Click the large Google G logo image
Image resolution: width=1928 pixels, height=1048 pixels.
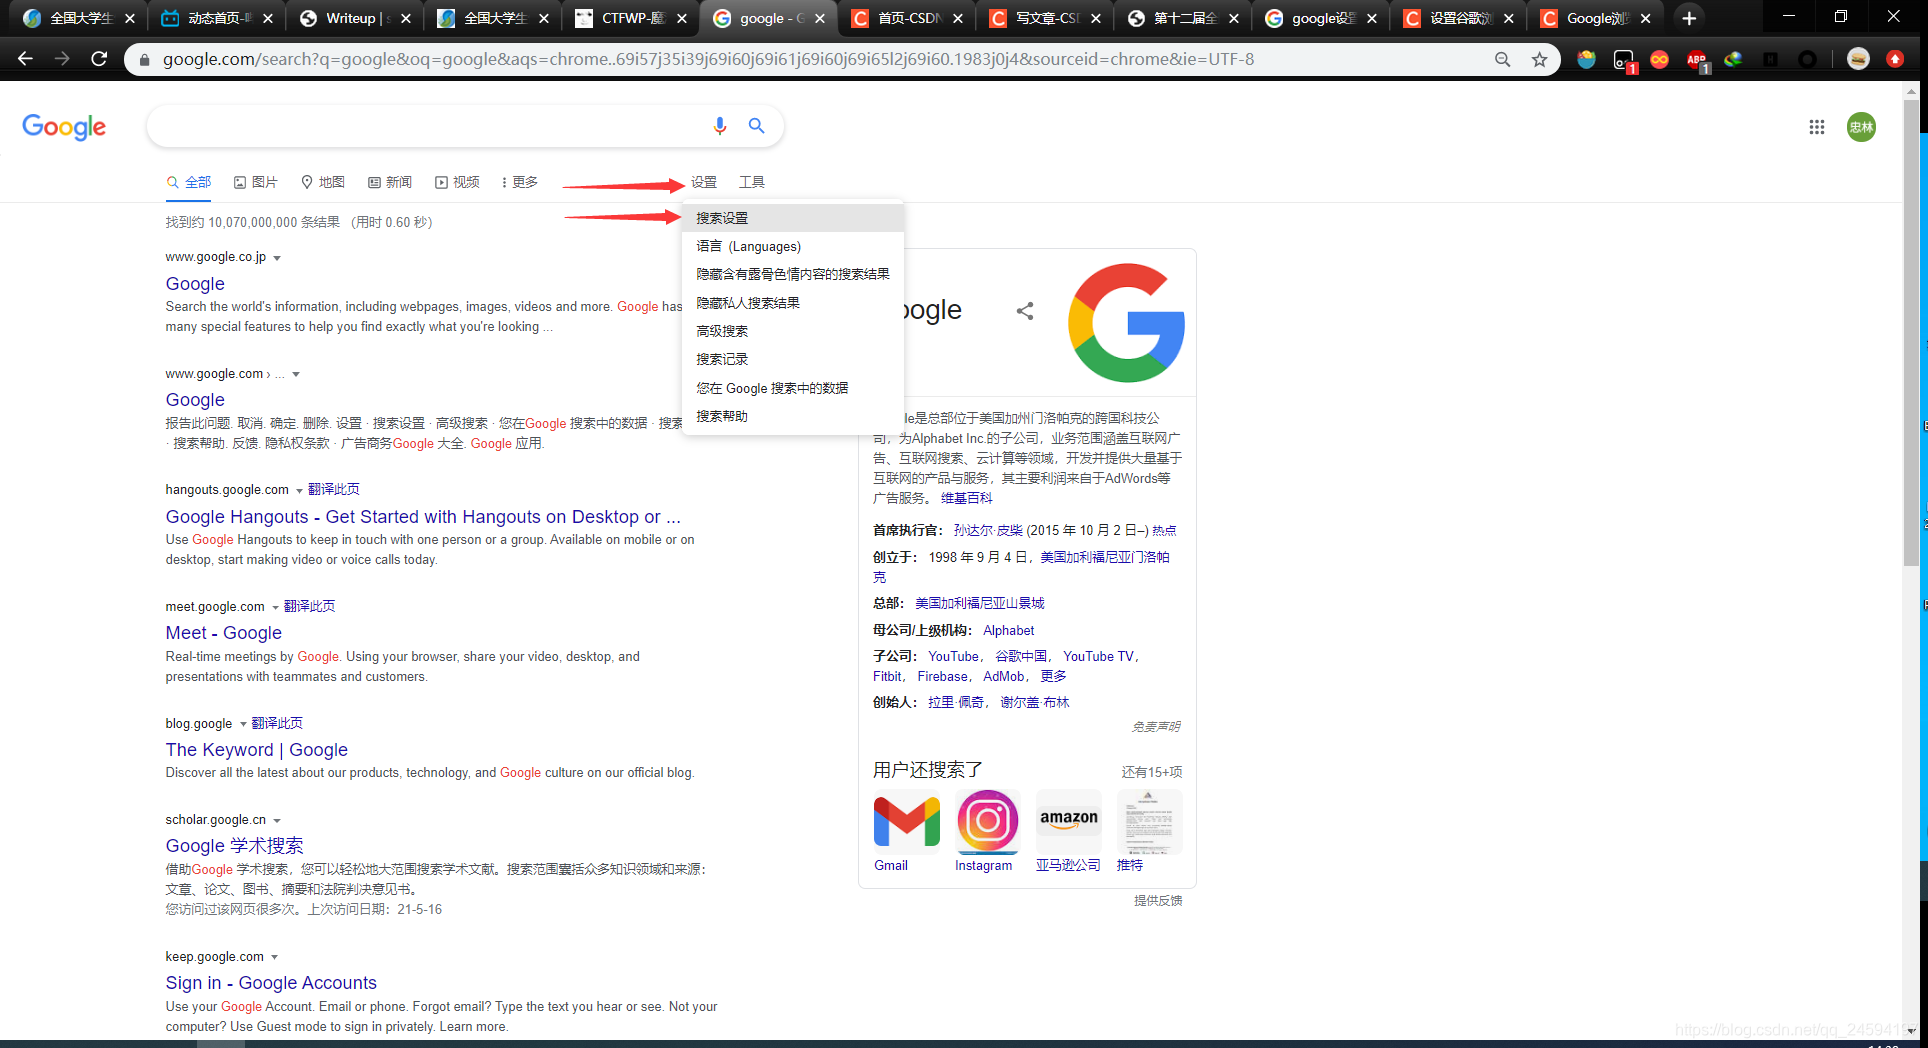point(1127,322)
